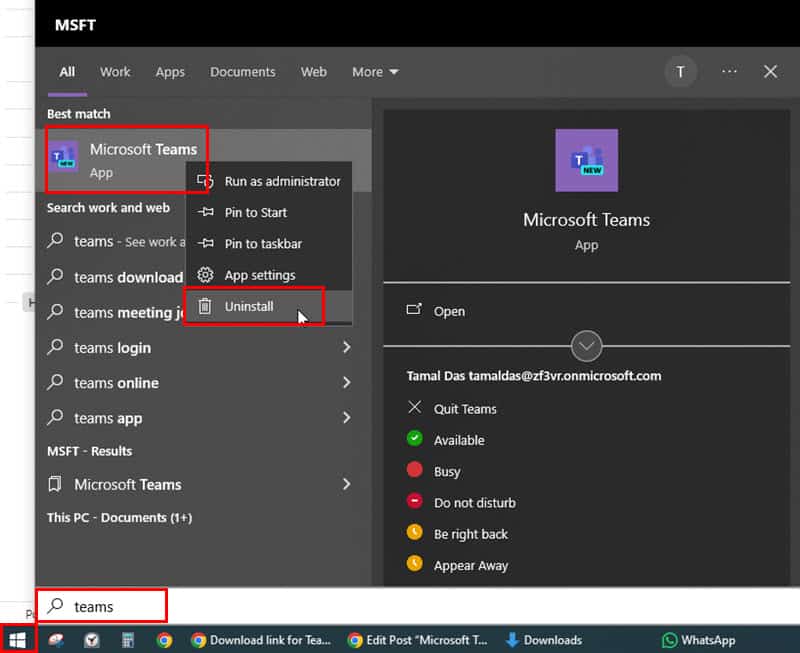This screenshot has height=653, width=800.
Task: Set status to Be right back
Action: coord(470,534)
